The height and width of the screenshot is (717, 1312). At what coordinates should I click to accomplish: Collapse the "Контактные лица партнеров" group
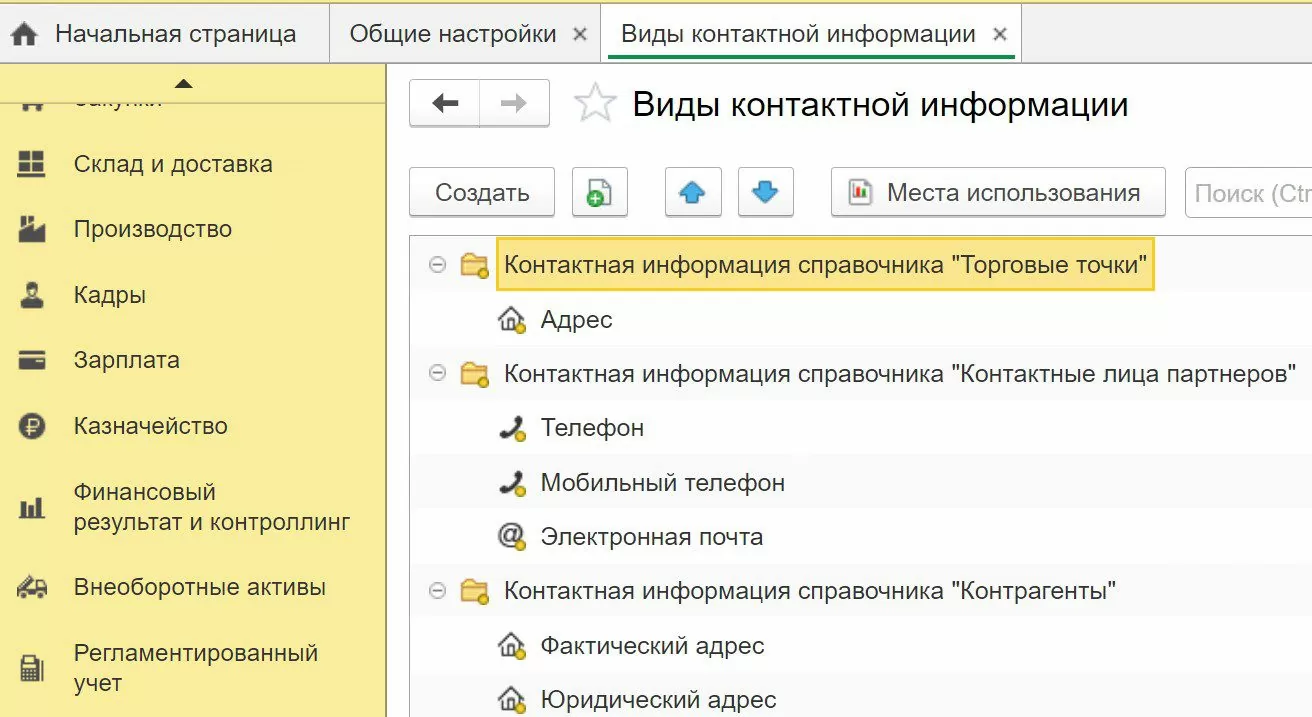pyautogui.click(x=436, y=373)
